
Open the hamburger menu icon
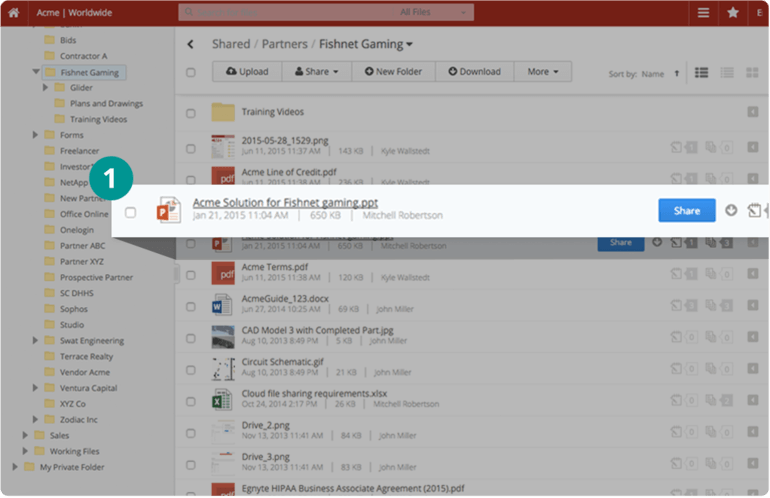coord(703,12)
